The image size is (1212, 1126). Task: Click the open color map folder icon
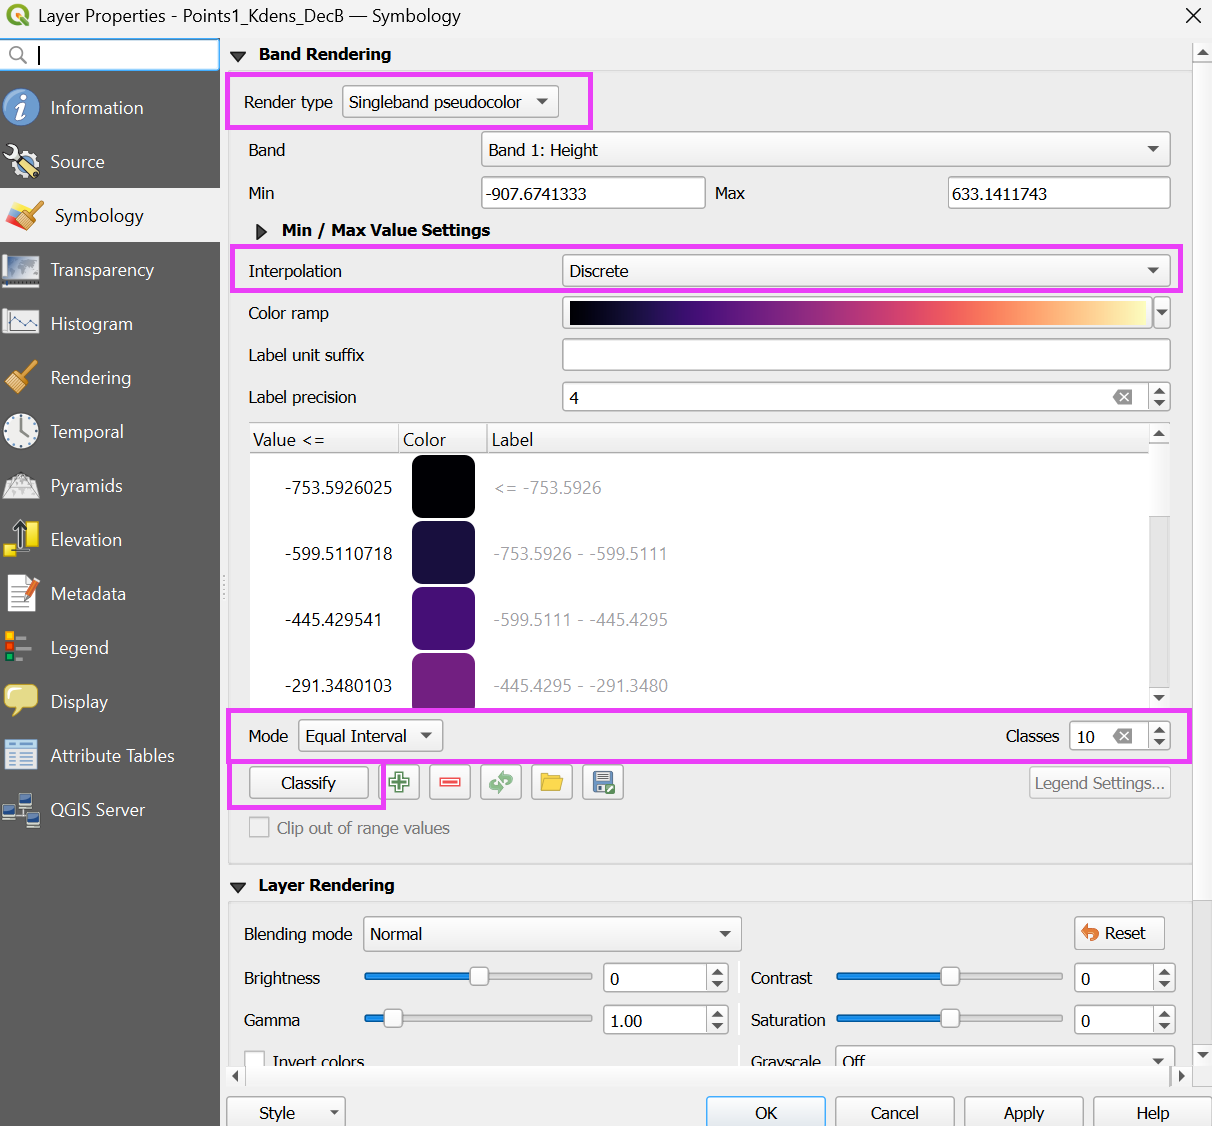coord(552,782)
